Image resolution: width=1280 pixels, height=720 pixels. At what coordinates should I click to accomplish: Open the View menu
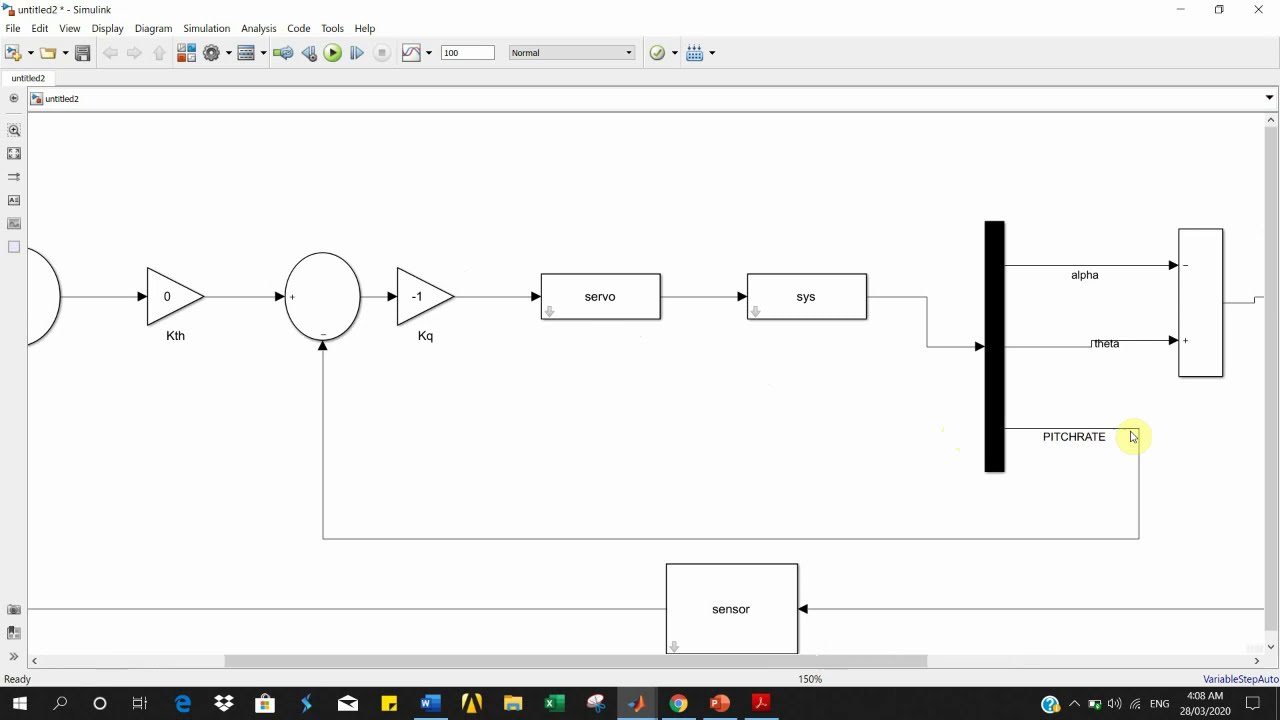coord(70,28)
